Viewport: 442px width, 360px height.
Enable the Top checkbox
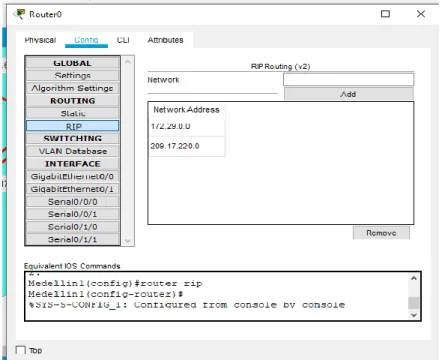21,350
